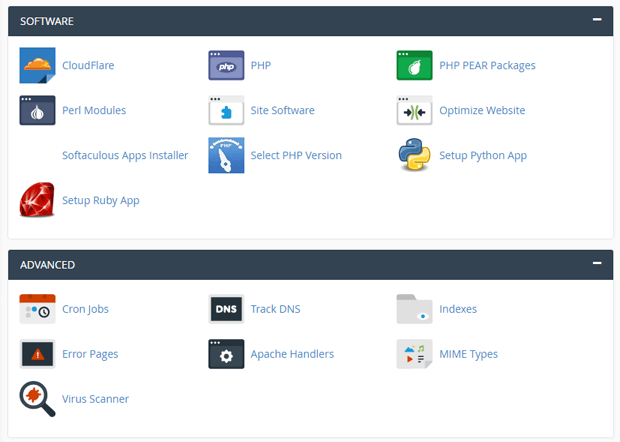Open the Error Pages link

pos(90,354)
